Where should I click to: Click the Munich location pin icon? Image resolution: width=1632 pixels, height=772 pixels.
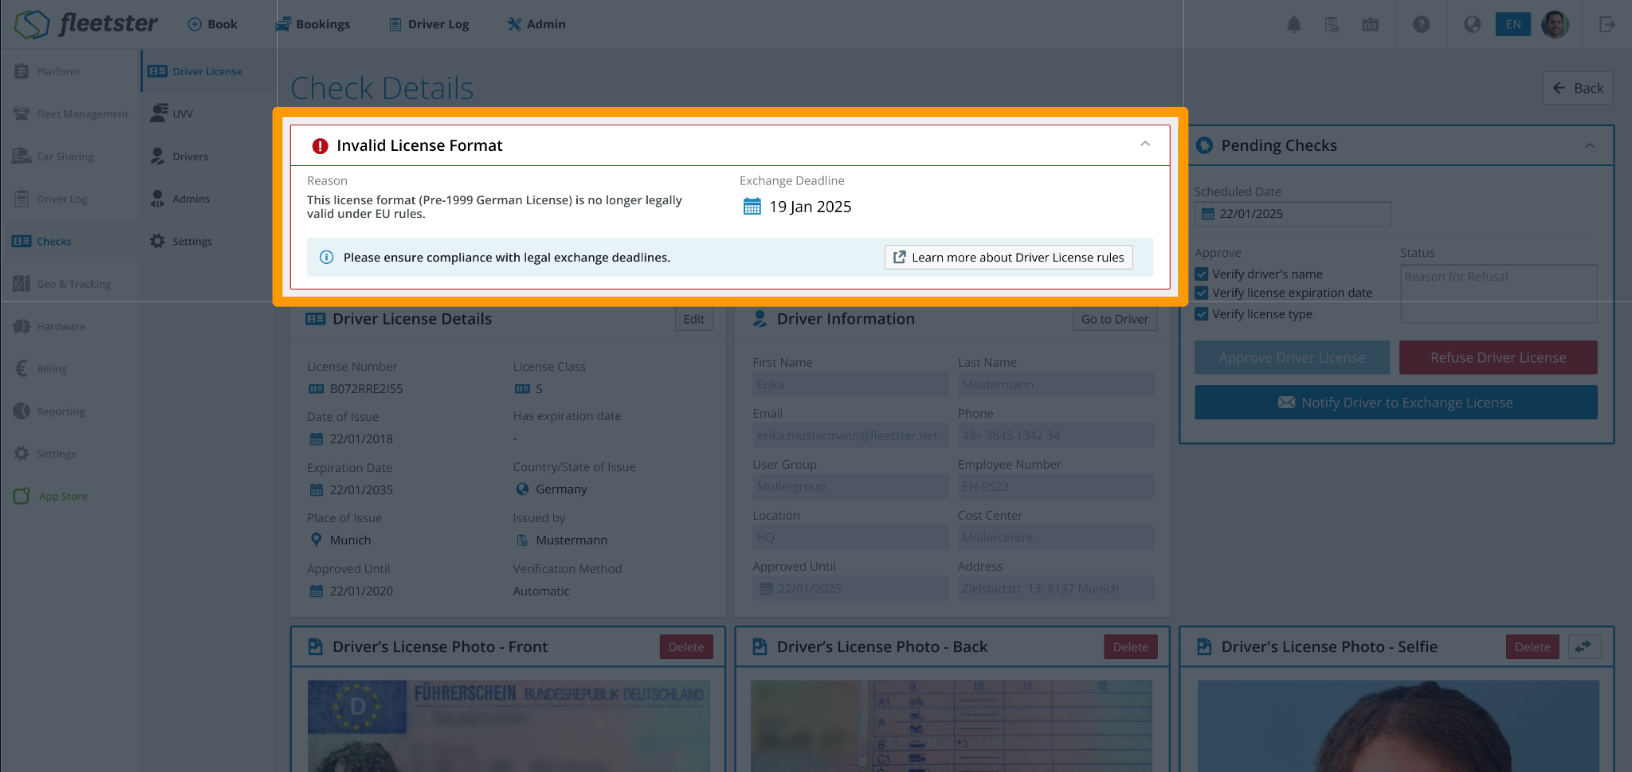tap(316, 540)
